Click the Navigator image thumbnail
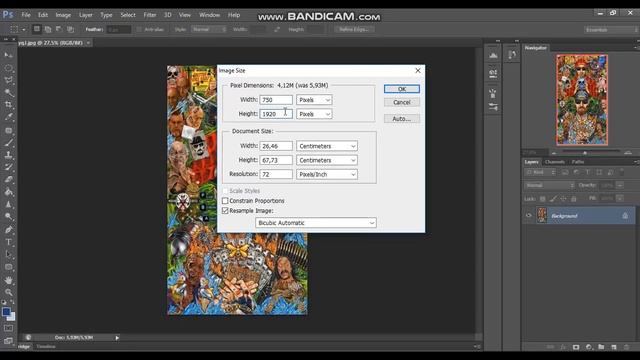640x360 pixels. click(x=582, y=100)
